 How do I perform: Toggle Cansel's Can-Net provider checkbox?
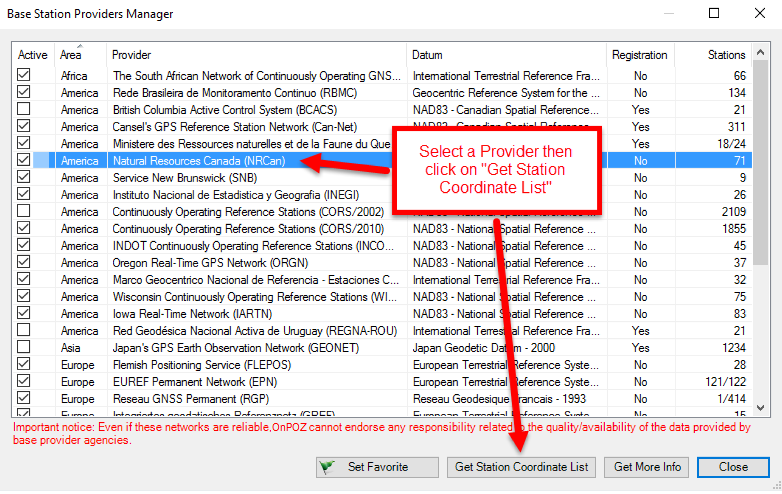click(x=23, y=126)
